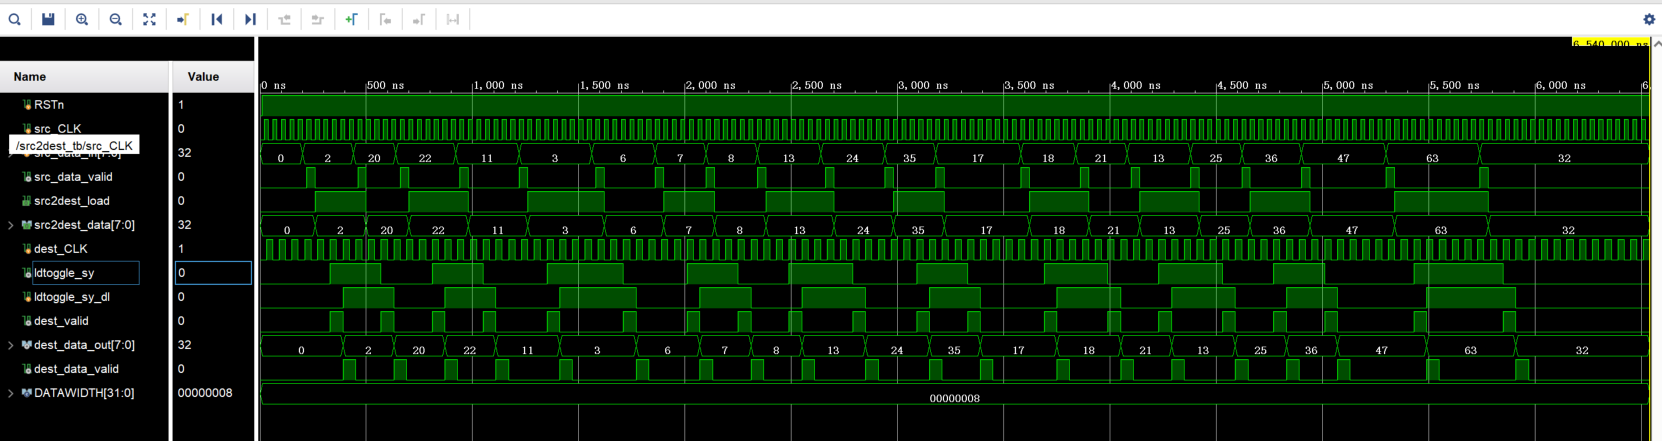Viewport: 1662px width, 441px height.
Task: Zoom in on the waveform
Action: [x=82, y=19]
